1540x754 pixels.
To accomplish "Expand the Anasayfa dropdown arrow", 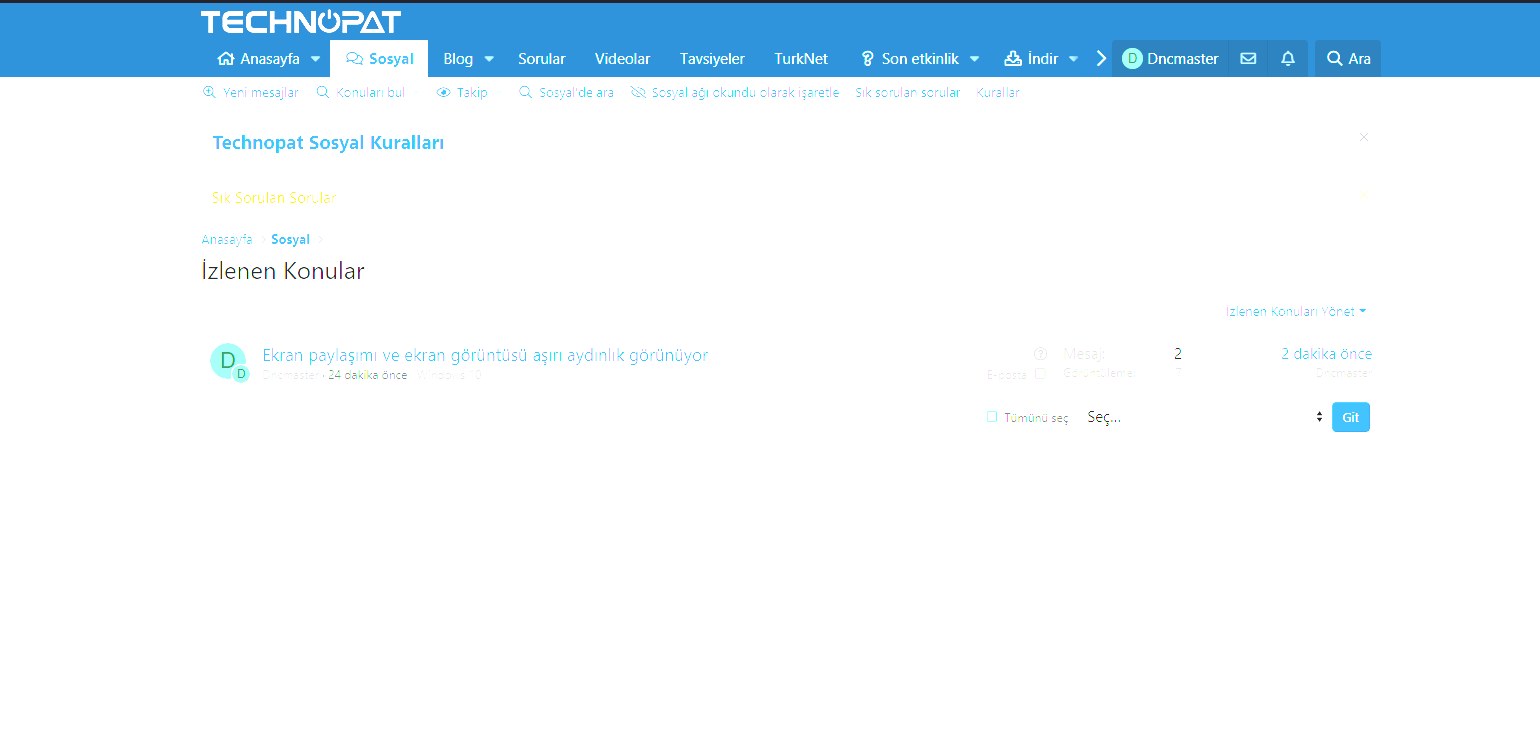I will (316, 58).
